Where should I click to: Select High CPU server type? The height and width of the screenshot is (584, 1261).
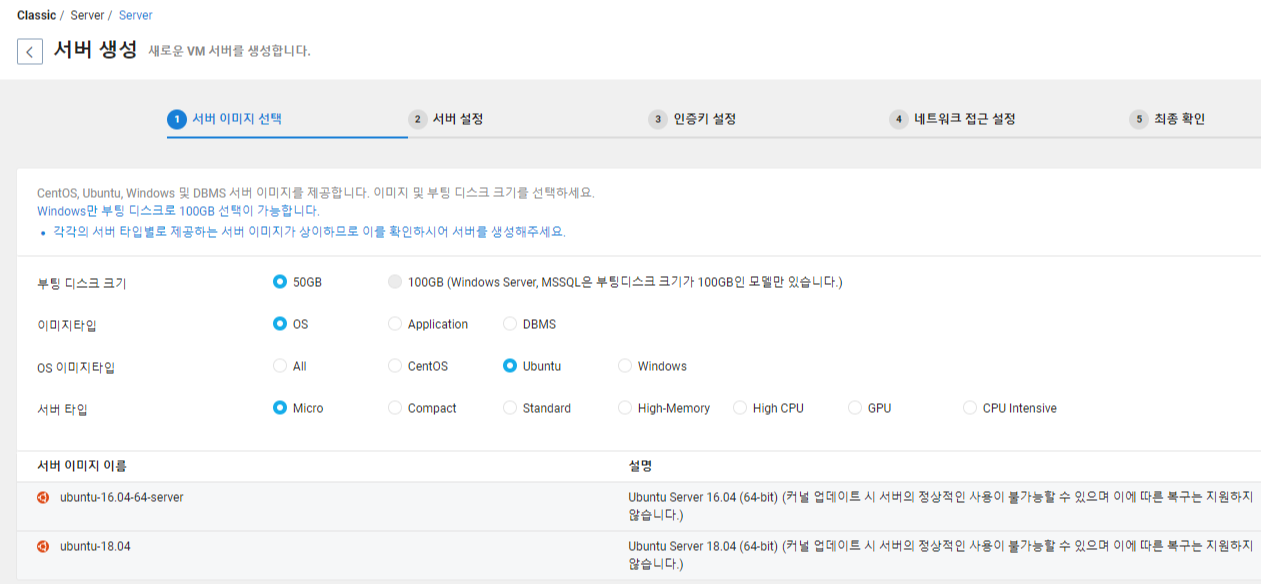click(740, 408)
